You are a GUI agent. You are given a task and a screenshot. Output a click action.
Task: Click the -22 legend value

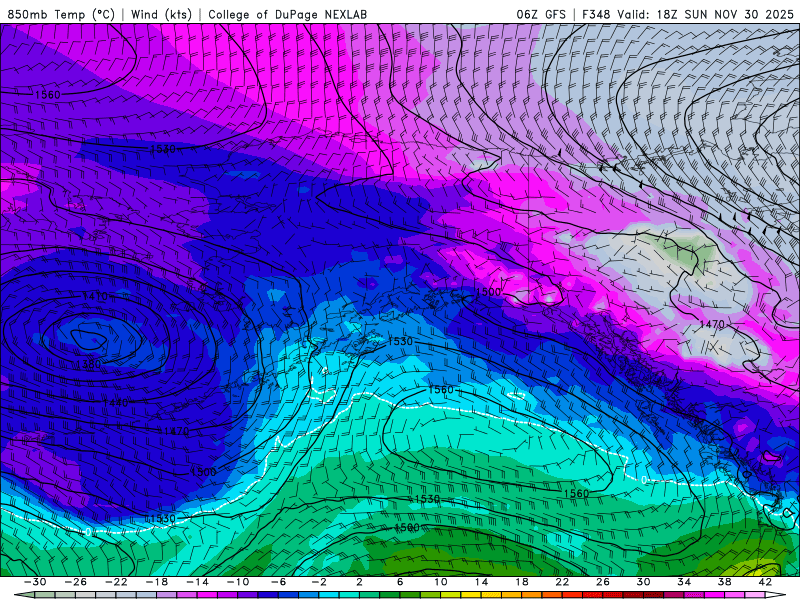[x=116, y=582]
